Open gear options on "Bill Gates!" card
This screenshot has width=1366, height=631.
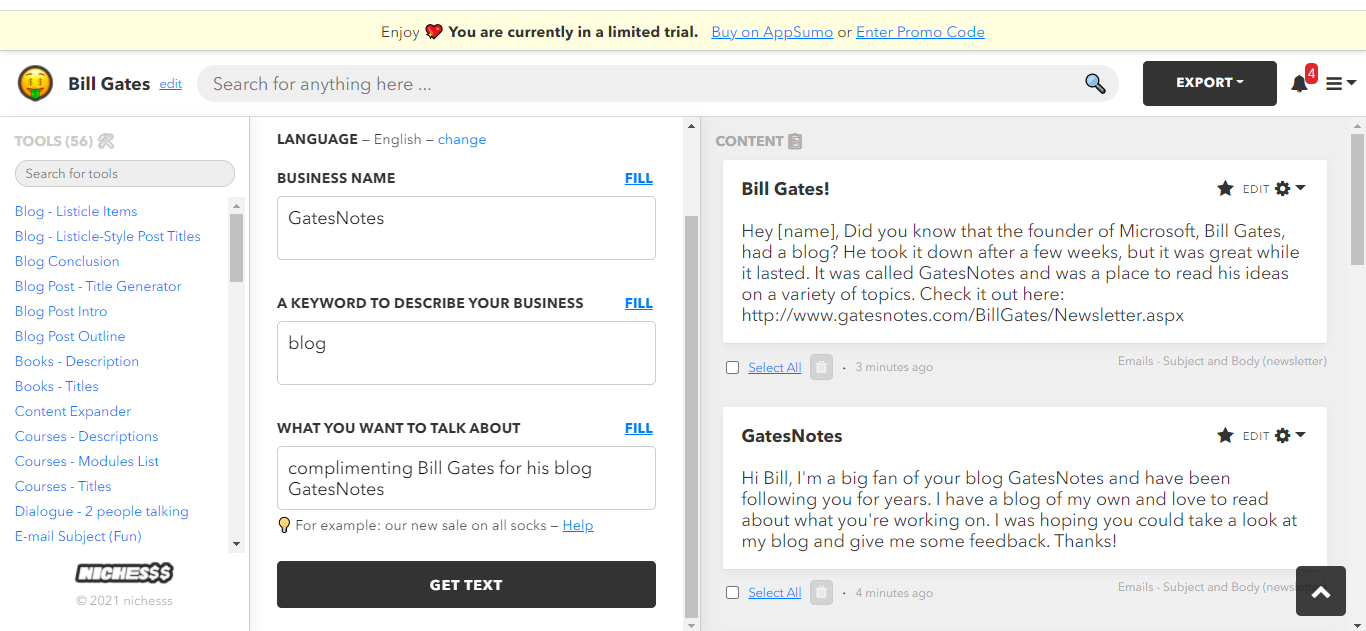(1290, 188)
